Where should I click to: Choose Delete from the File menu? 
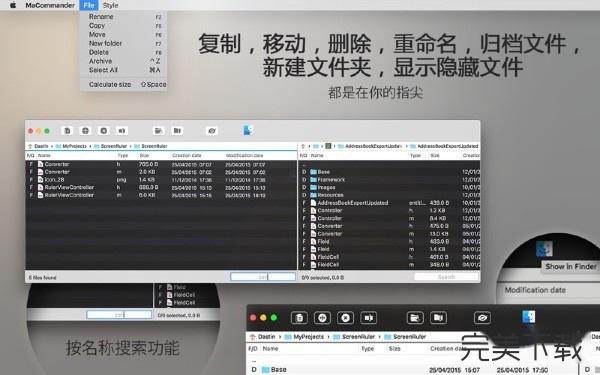coord(124,52)
